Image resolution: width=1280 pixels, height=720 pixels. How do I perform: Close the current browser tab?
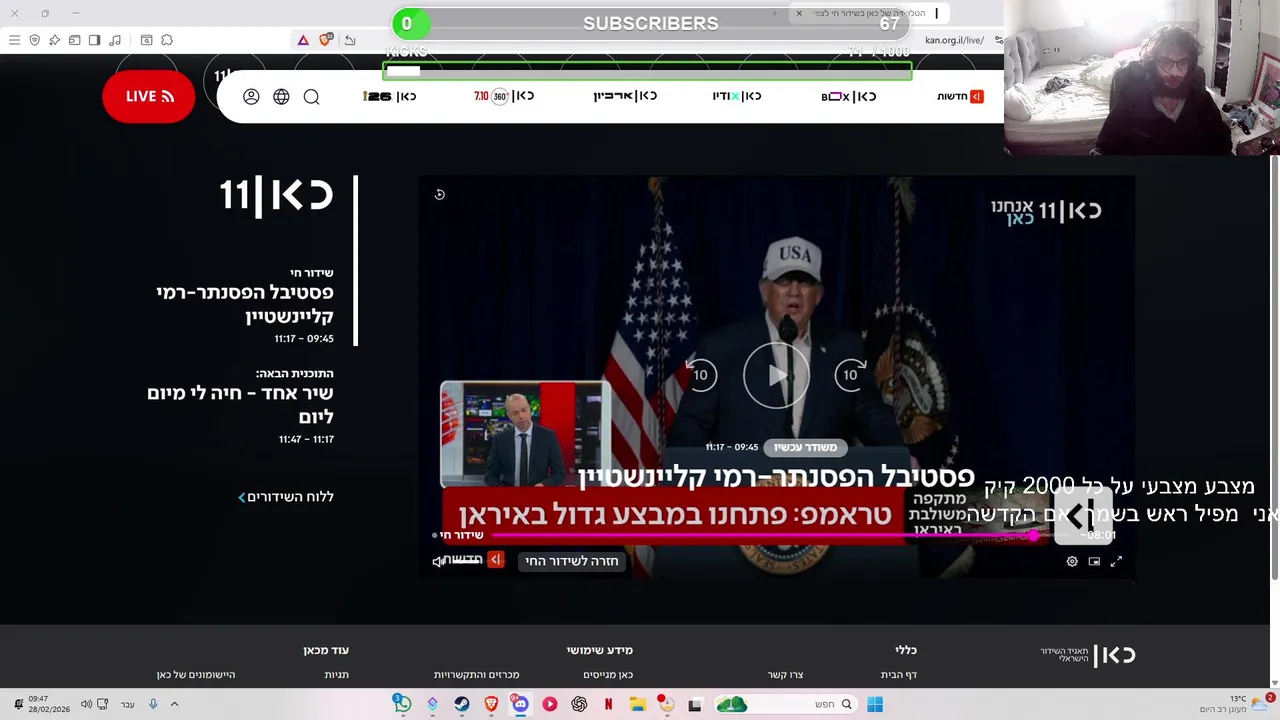click(x=799, y=13)
